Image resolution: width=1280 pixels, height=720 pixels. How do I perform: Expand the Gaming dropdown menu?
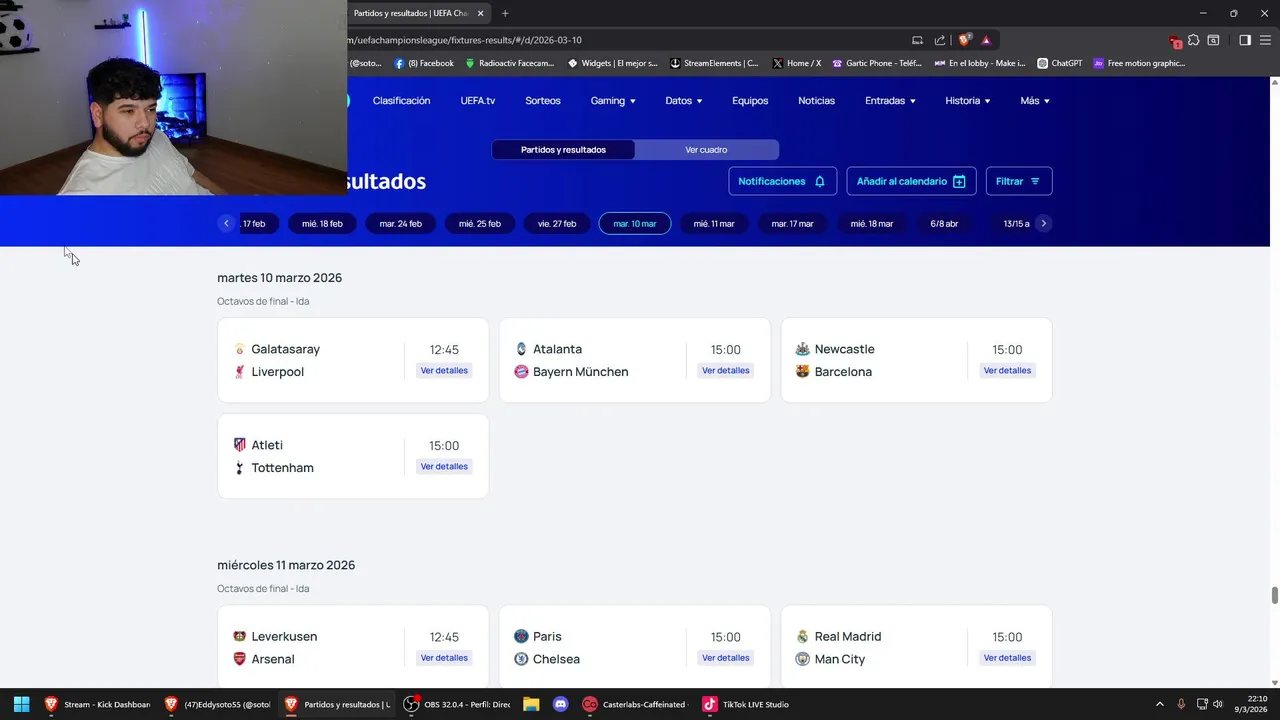[x=613, y=101]
